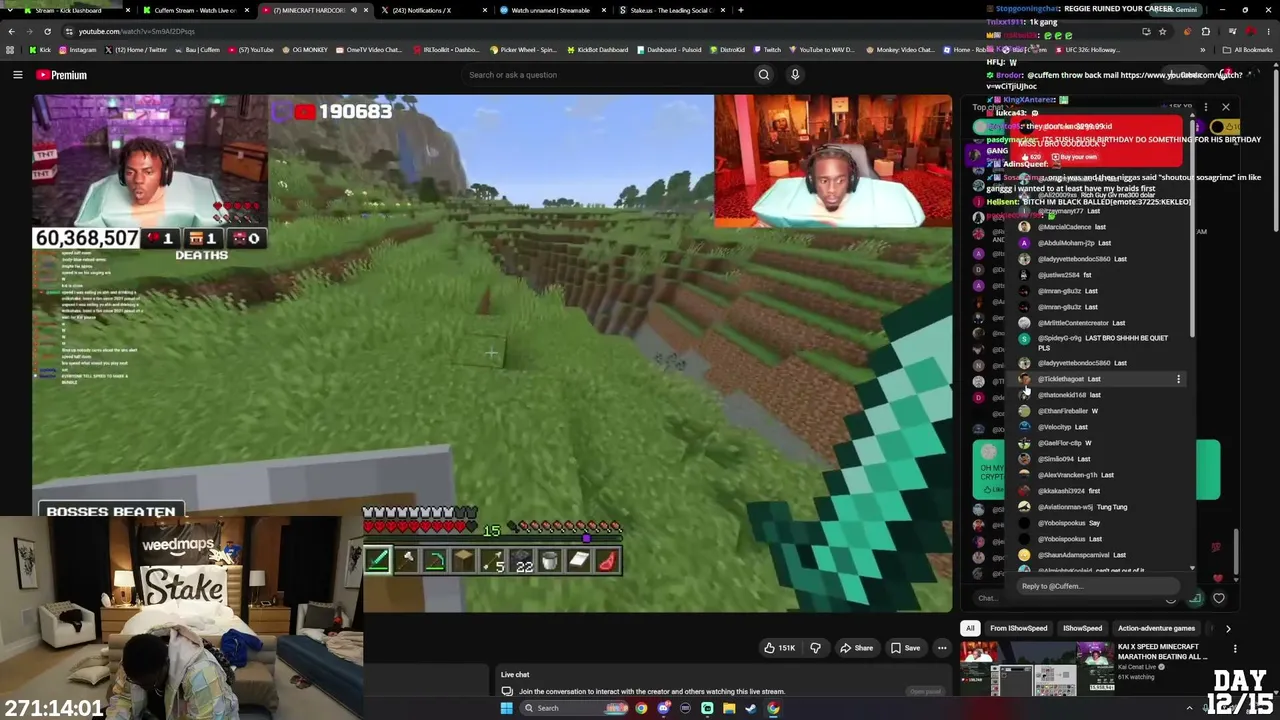
Task: Click the @EthanFireballer chat reply
Action: point(1068,411)
